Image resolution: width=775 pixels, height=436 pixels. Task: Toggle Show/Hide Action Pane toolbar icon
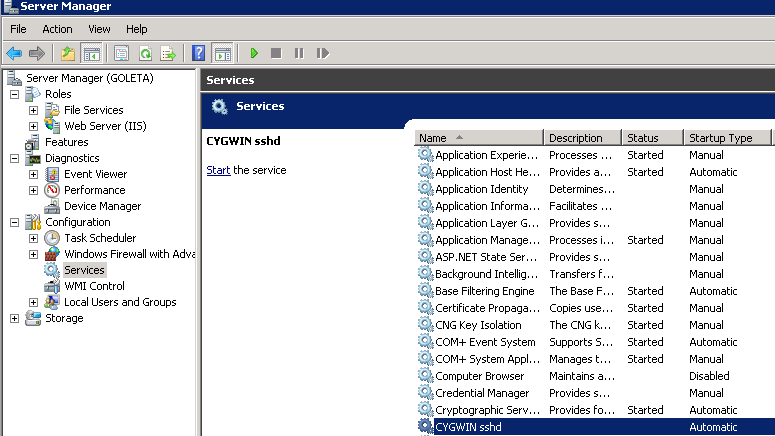[222, 53]
